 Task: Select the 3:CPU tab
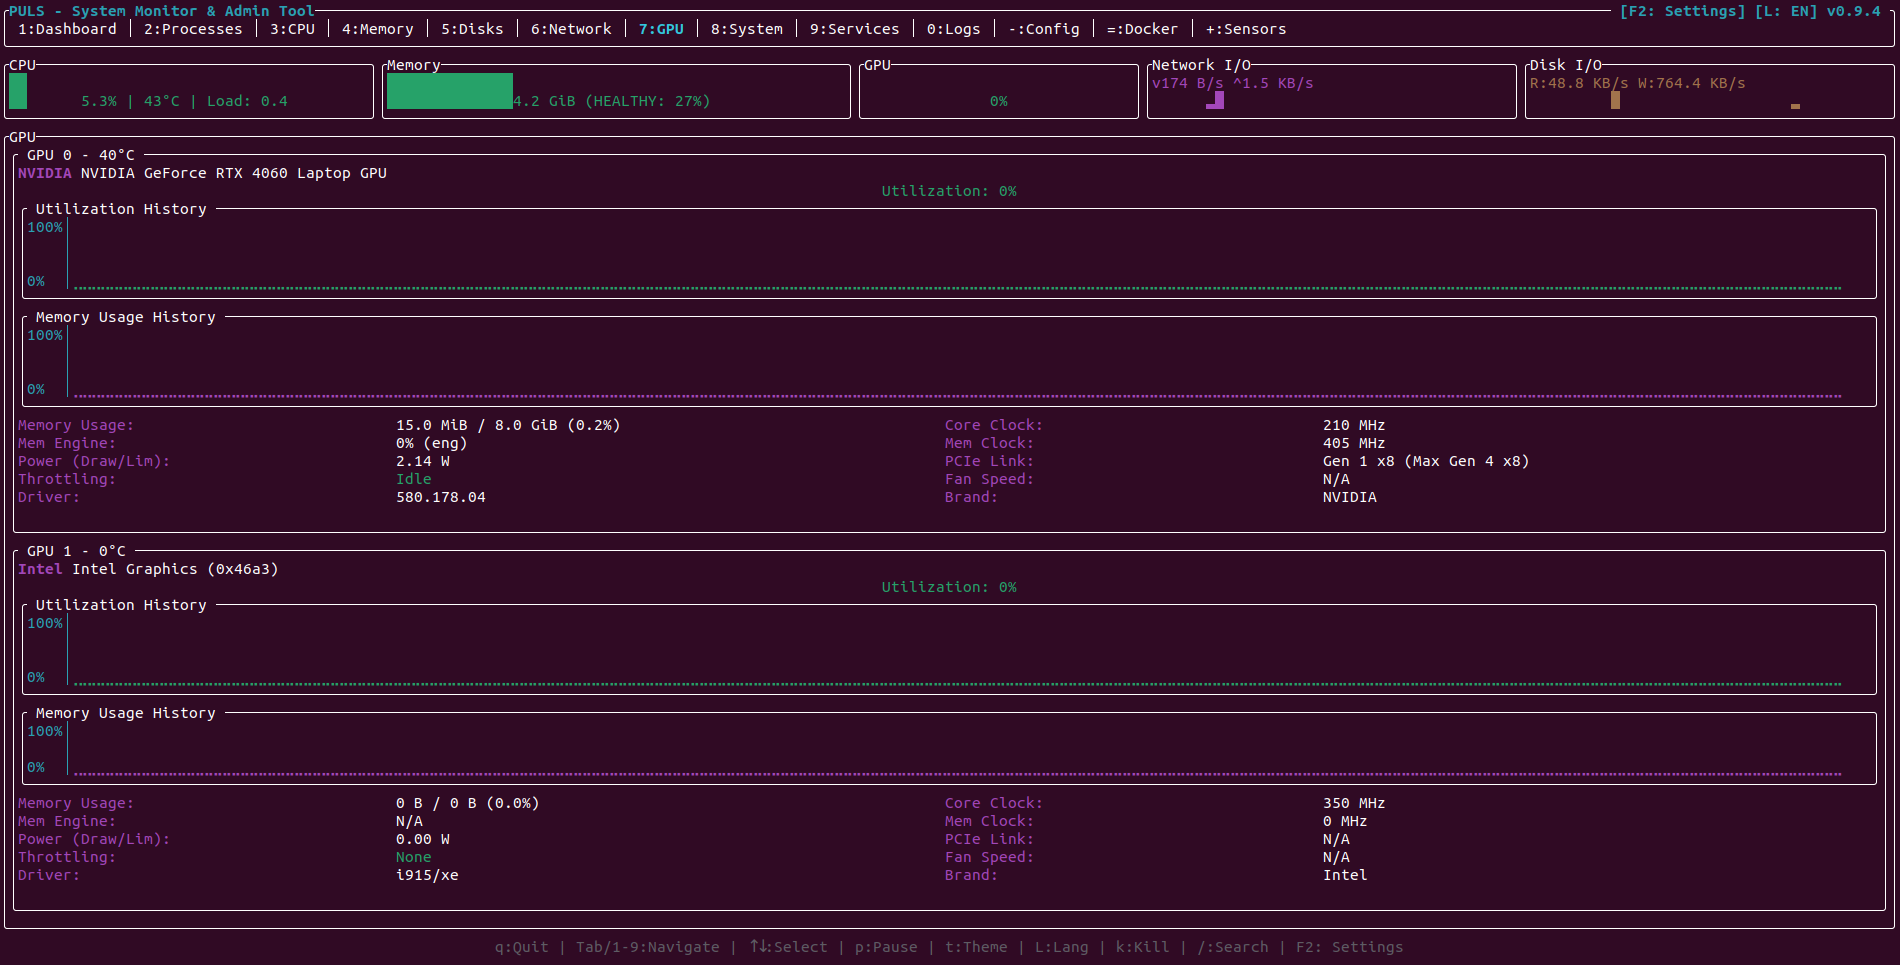[292, 29]
